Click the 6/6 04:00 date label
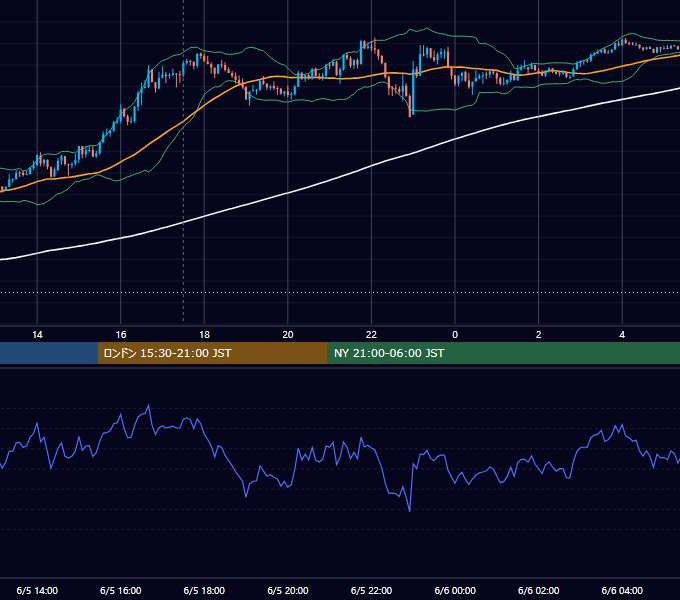 622,590
